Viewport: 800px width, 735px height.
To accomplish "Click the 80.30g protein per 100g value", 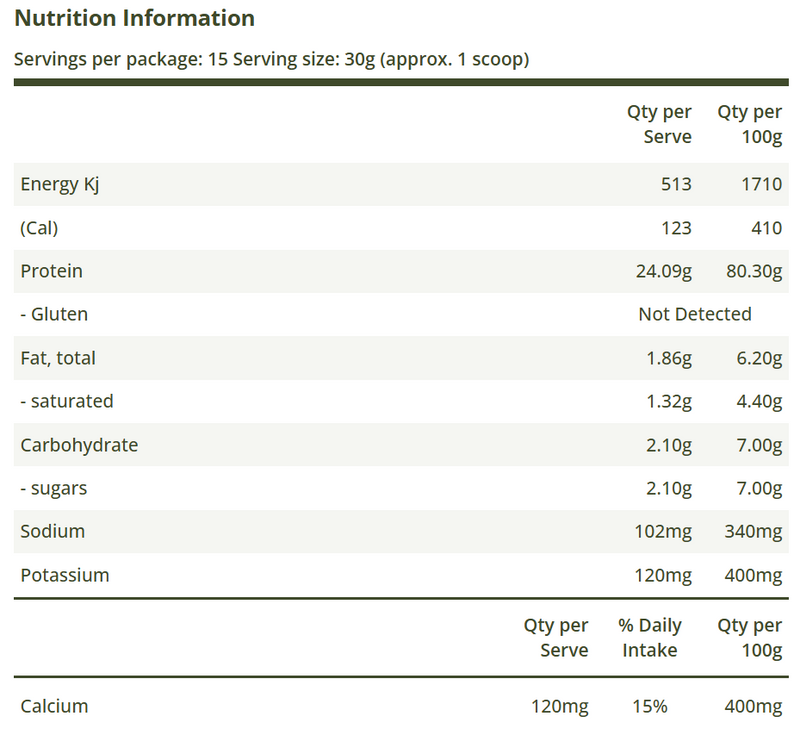I will click(750, 271).
